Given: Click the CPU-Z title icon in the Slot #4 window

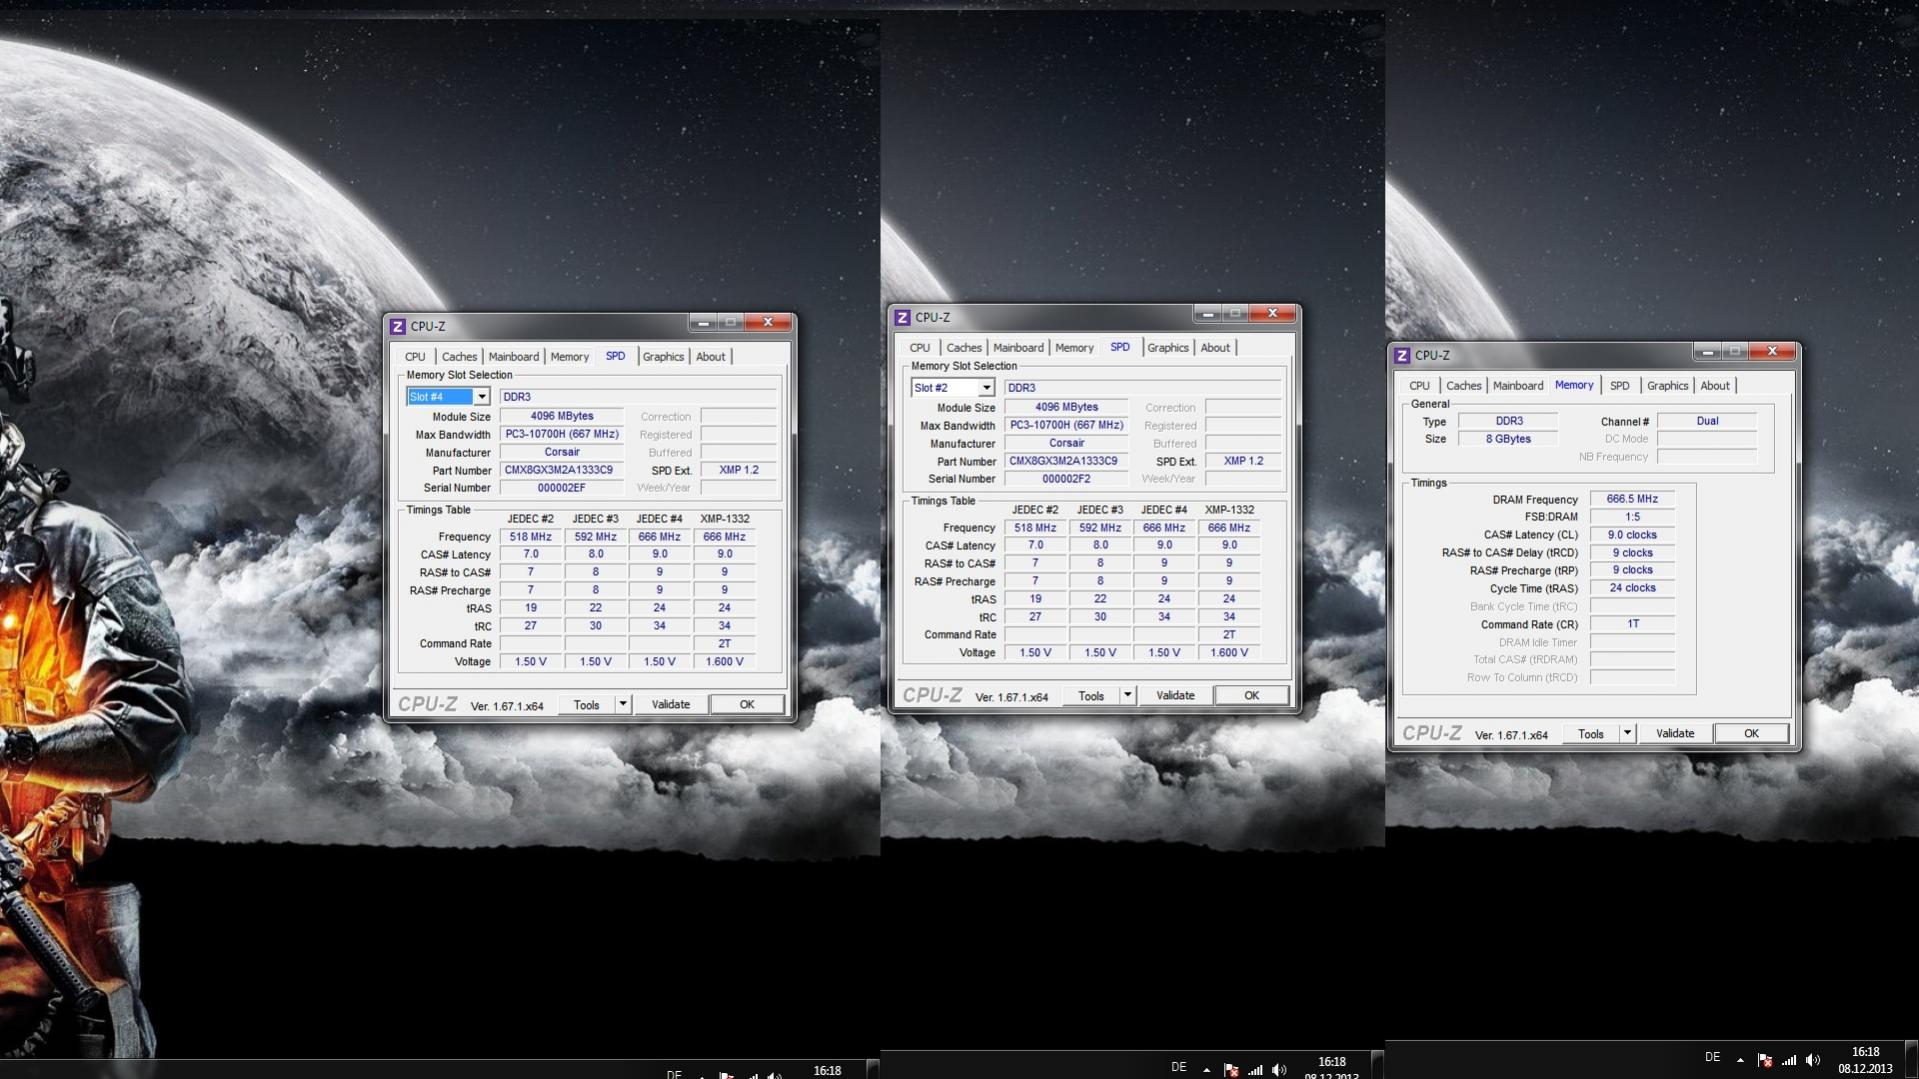Looking at the screenshot, I should pyautogui.click(x=397, y=326).
